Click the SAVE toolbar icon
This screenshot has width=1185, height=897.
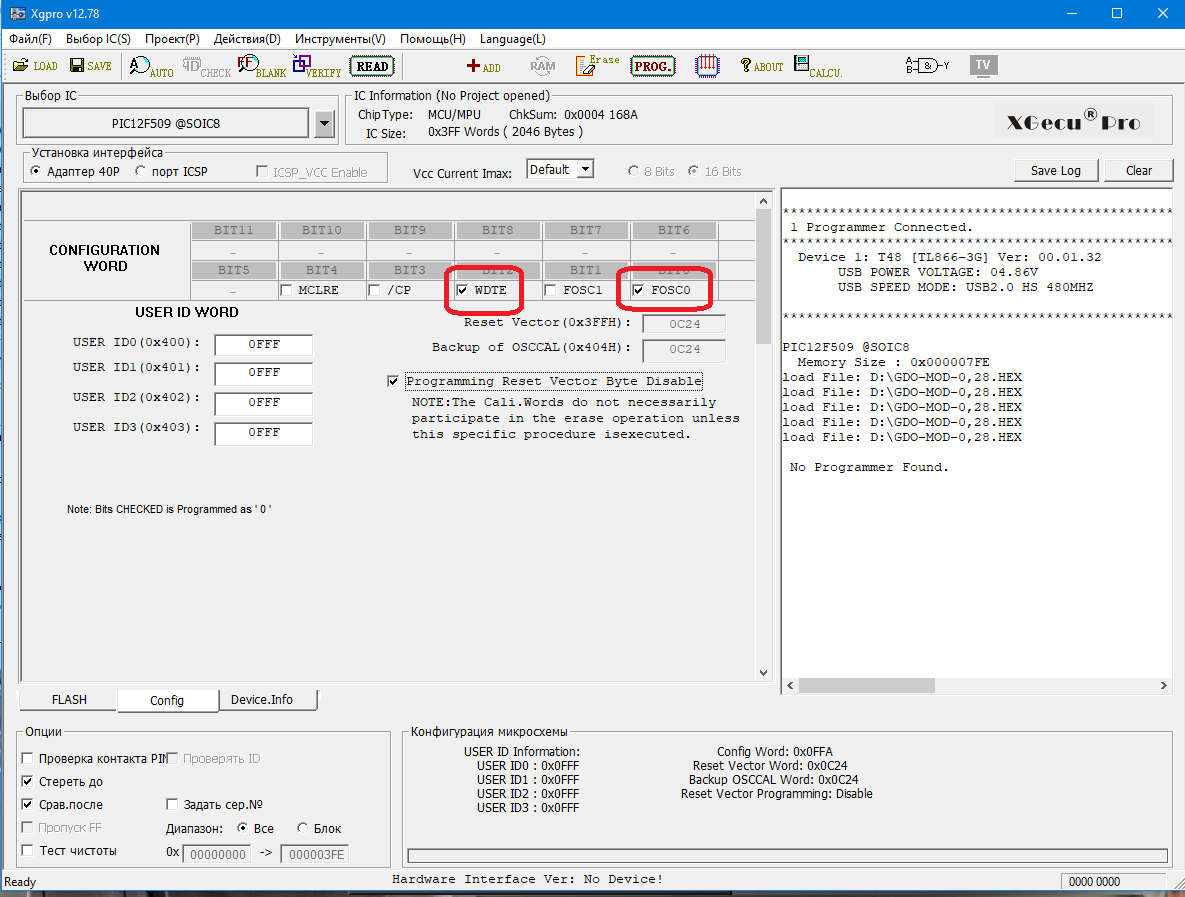coord(90,66)
